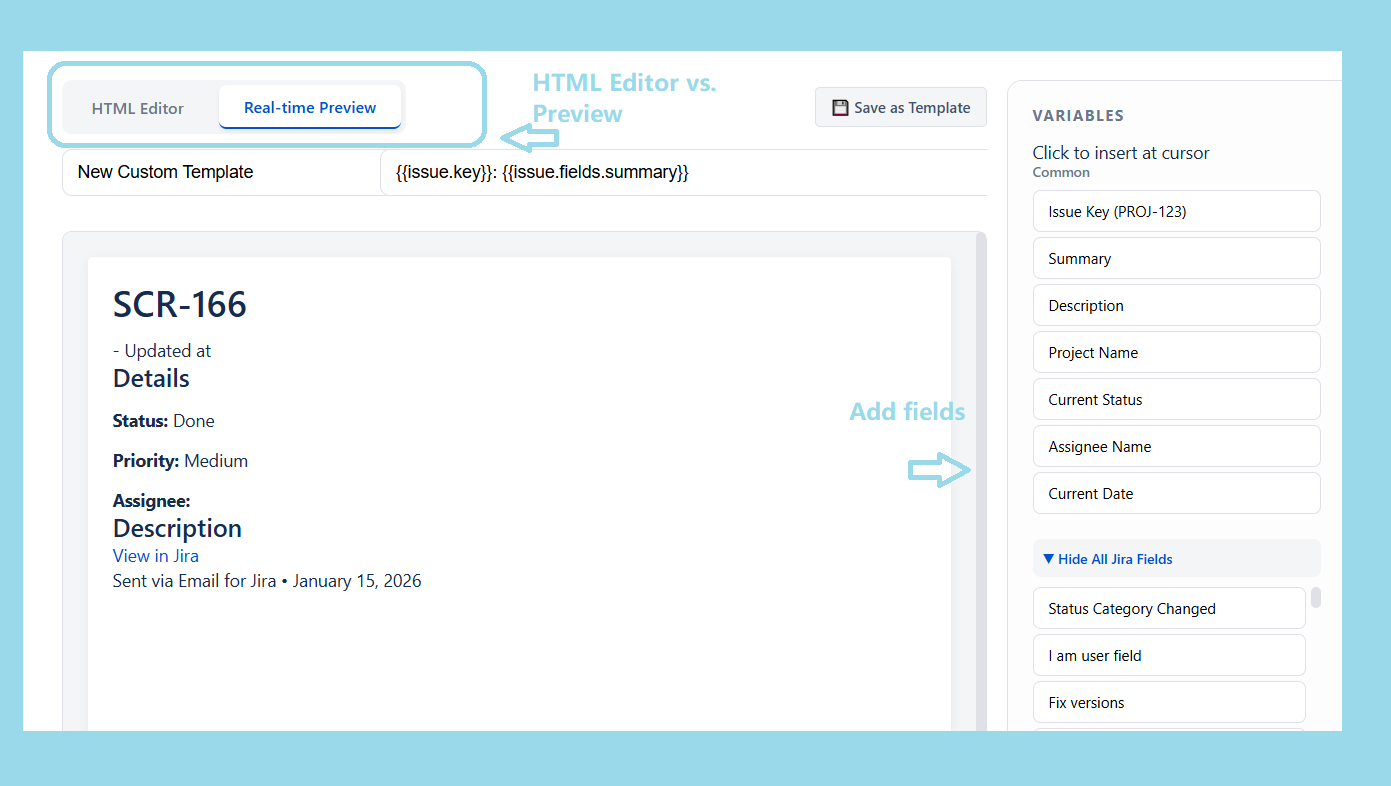This screenshot has height=786, width=1391.
Task: Add the Assignee Name variable
Action: click(x=1176, y=446)
